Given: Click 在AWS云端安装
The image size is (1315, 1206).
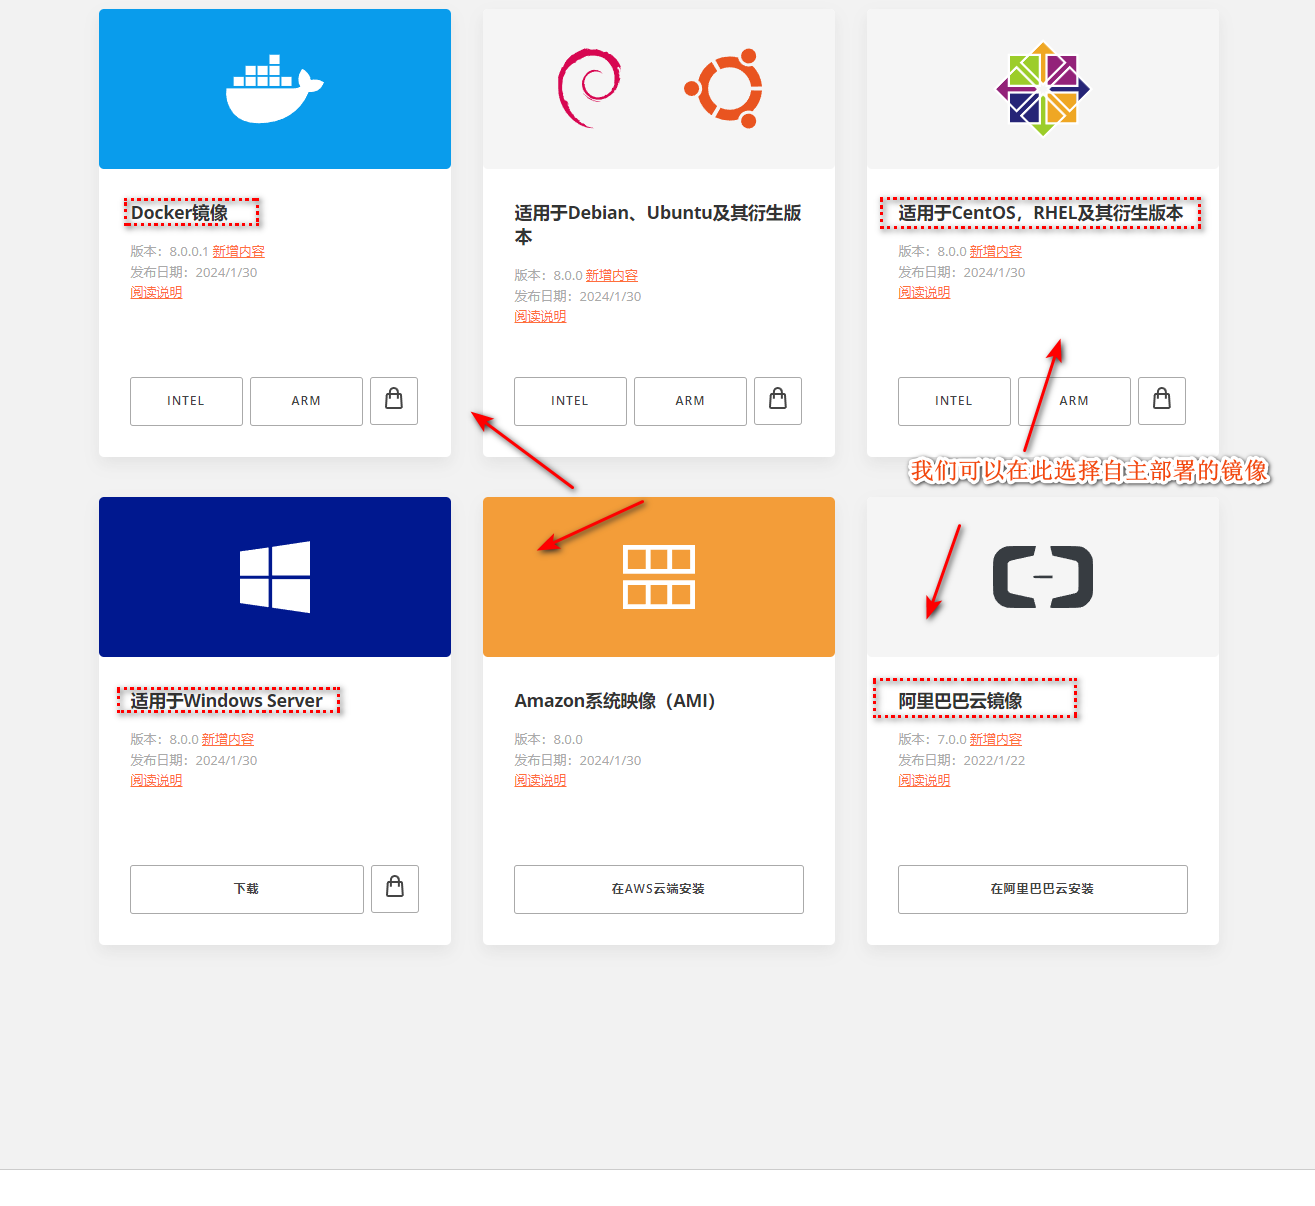Looking at the screenshot, I should pyautogui.click(x=658, y=889).
